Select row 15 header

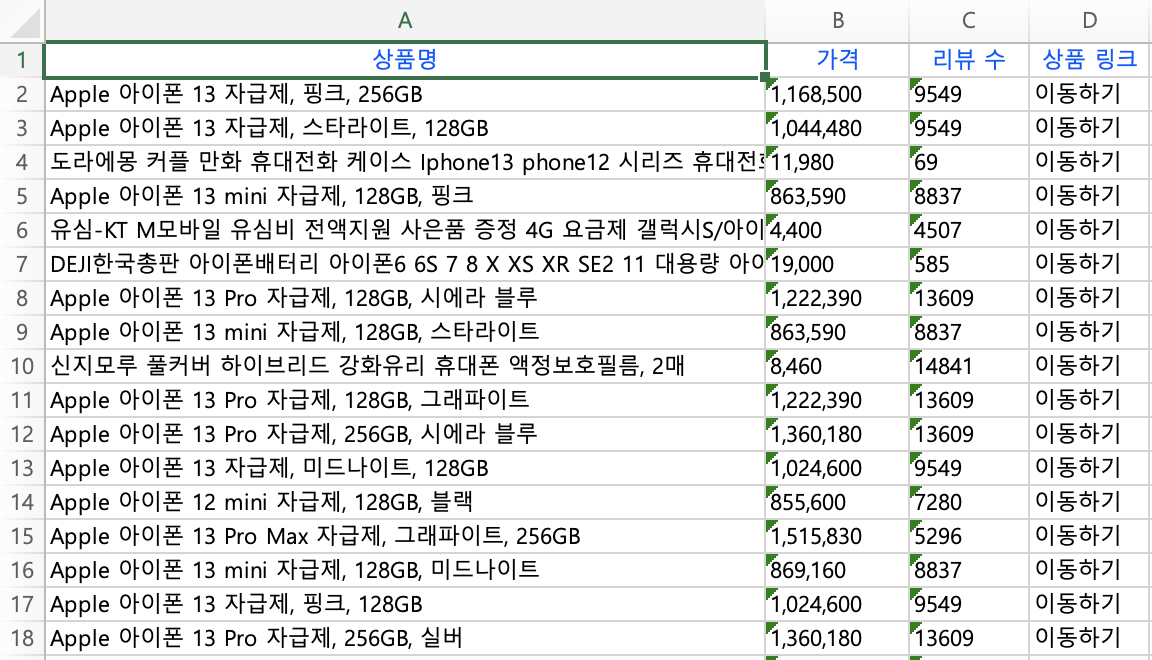pos(22,536)
